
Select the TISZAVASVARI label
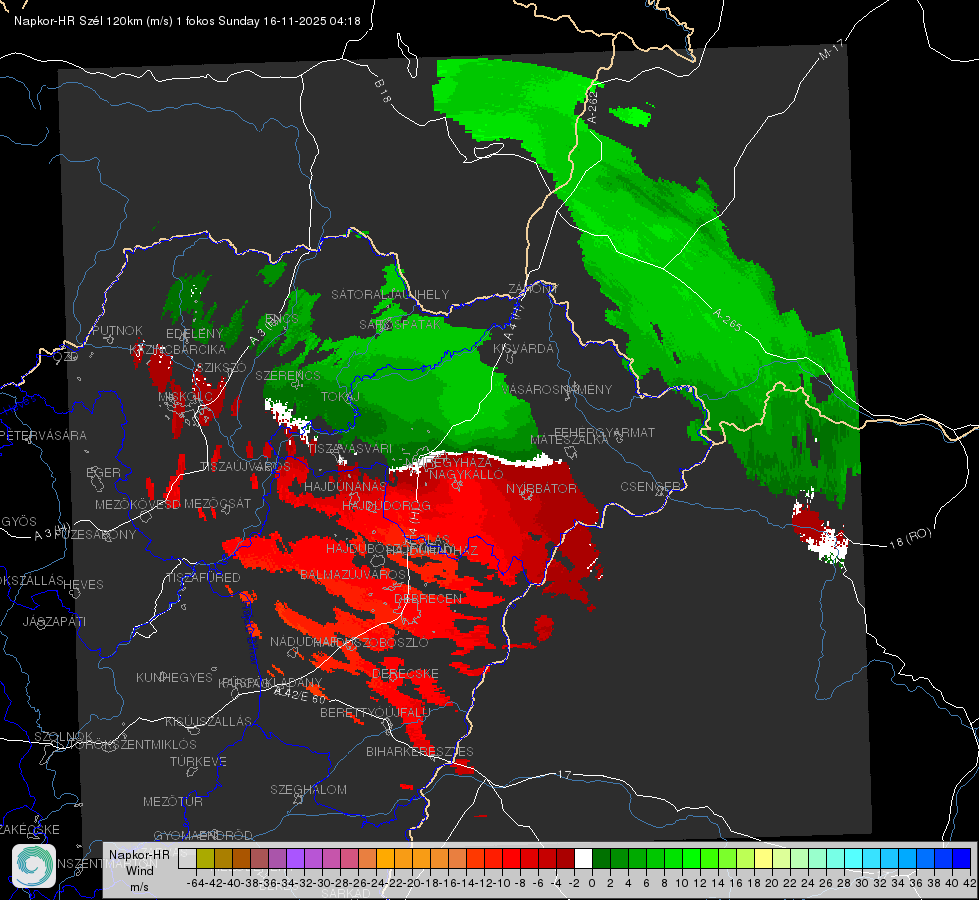(350, 448)
